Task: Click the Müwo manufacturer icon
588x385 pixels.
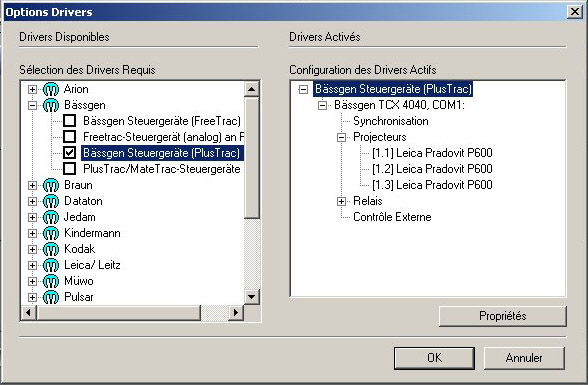Action: (x=51, y=281)
